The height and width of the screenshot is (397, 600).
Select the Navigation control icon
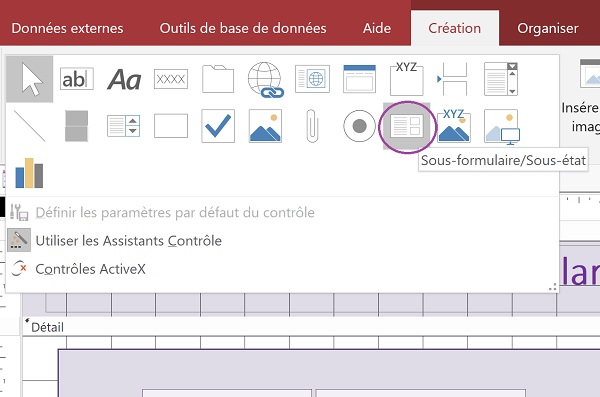tap(360, 79)
